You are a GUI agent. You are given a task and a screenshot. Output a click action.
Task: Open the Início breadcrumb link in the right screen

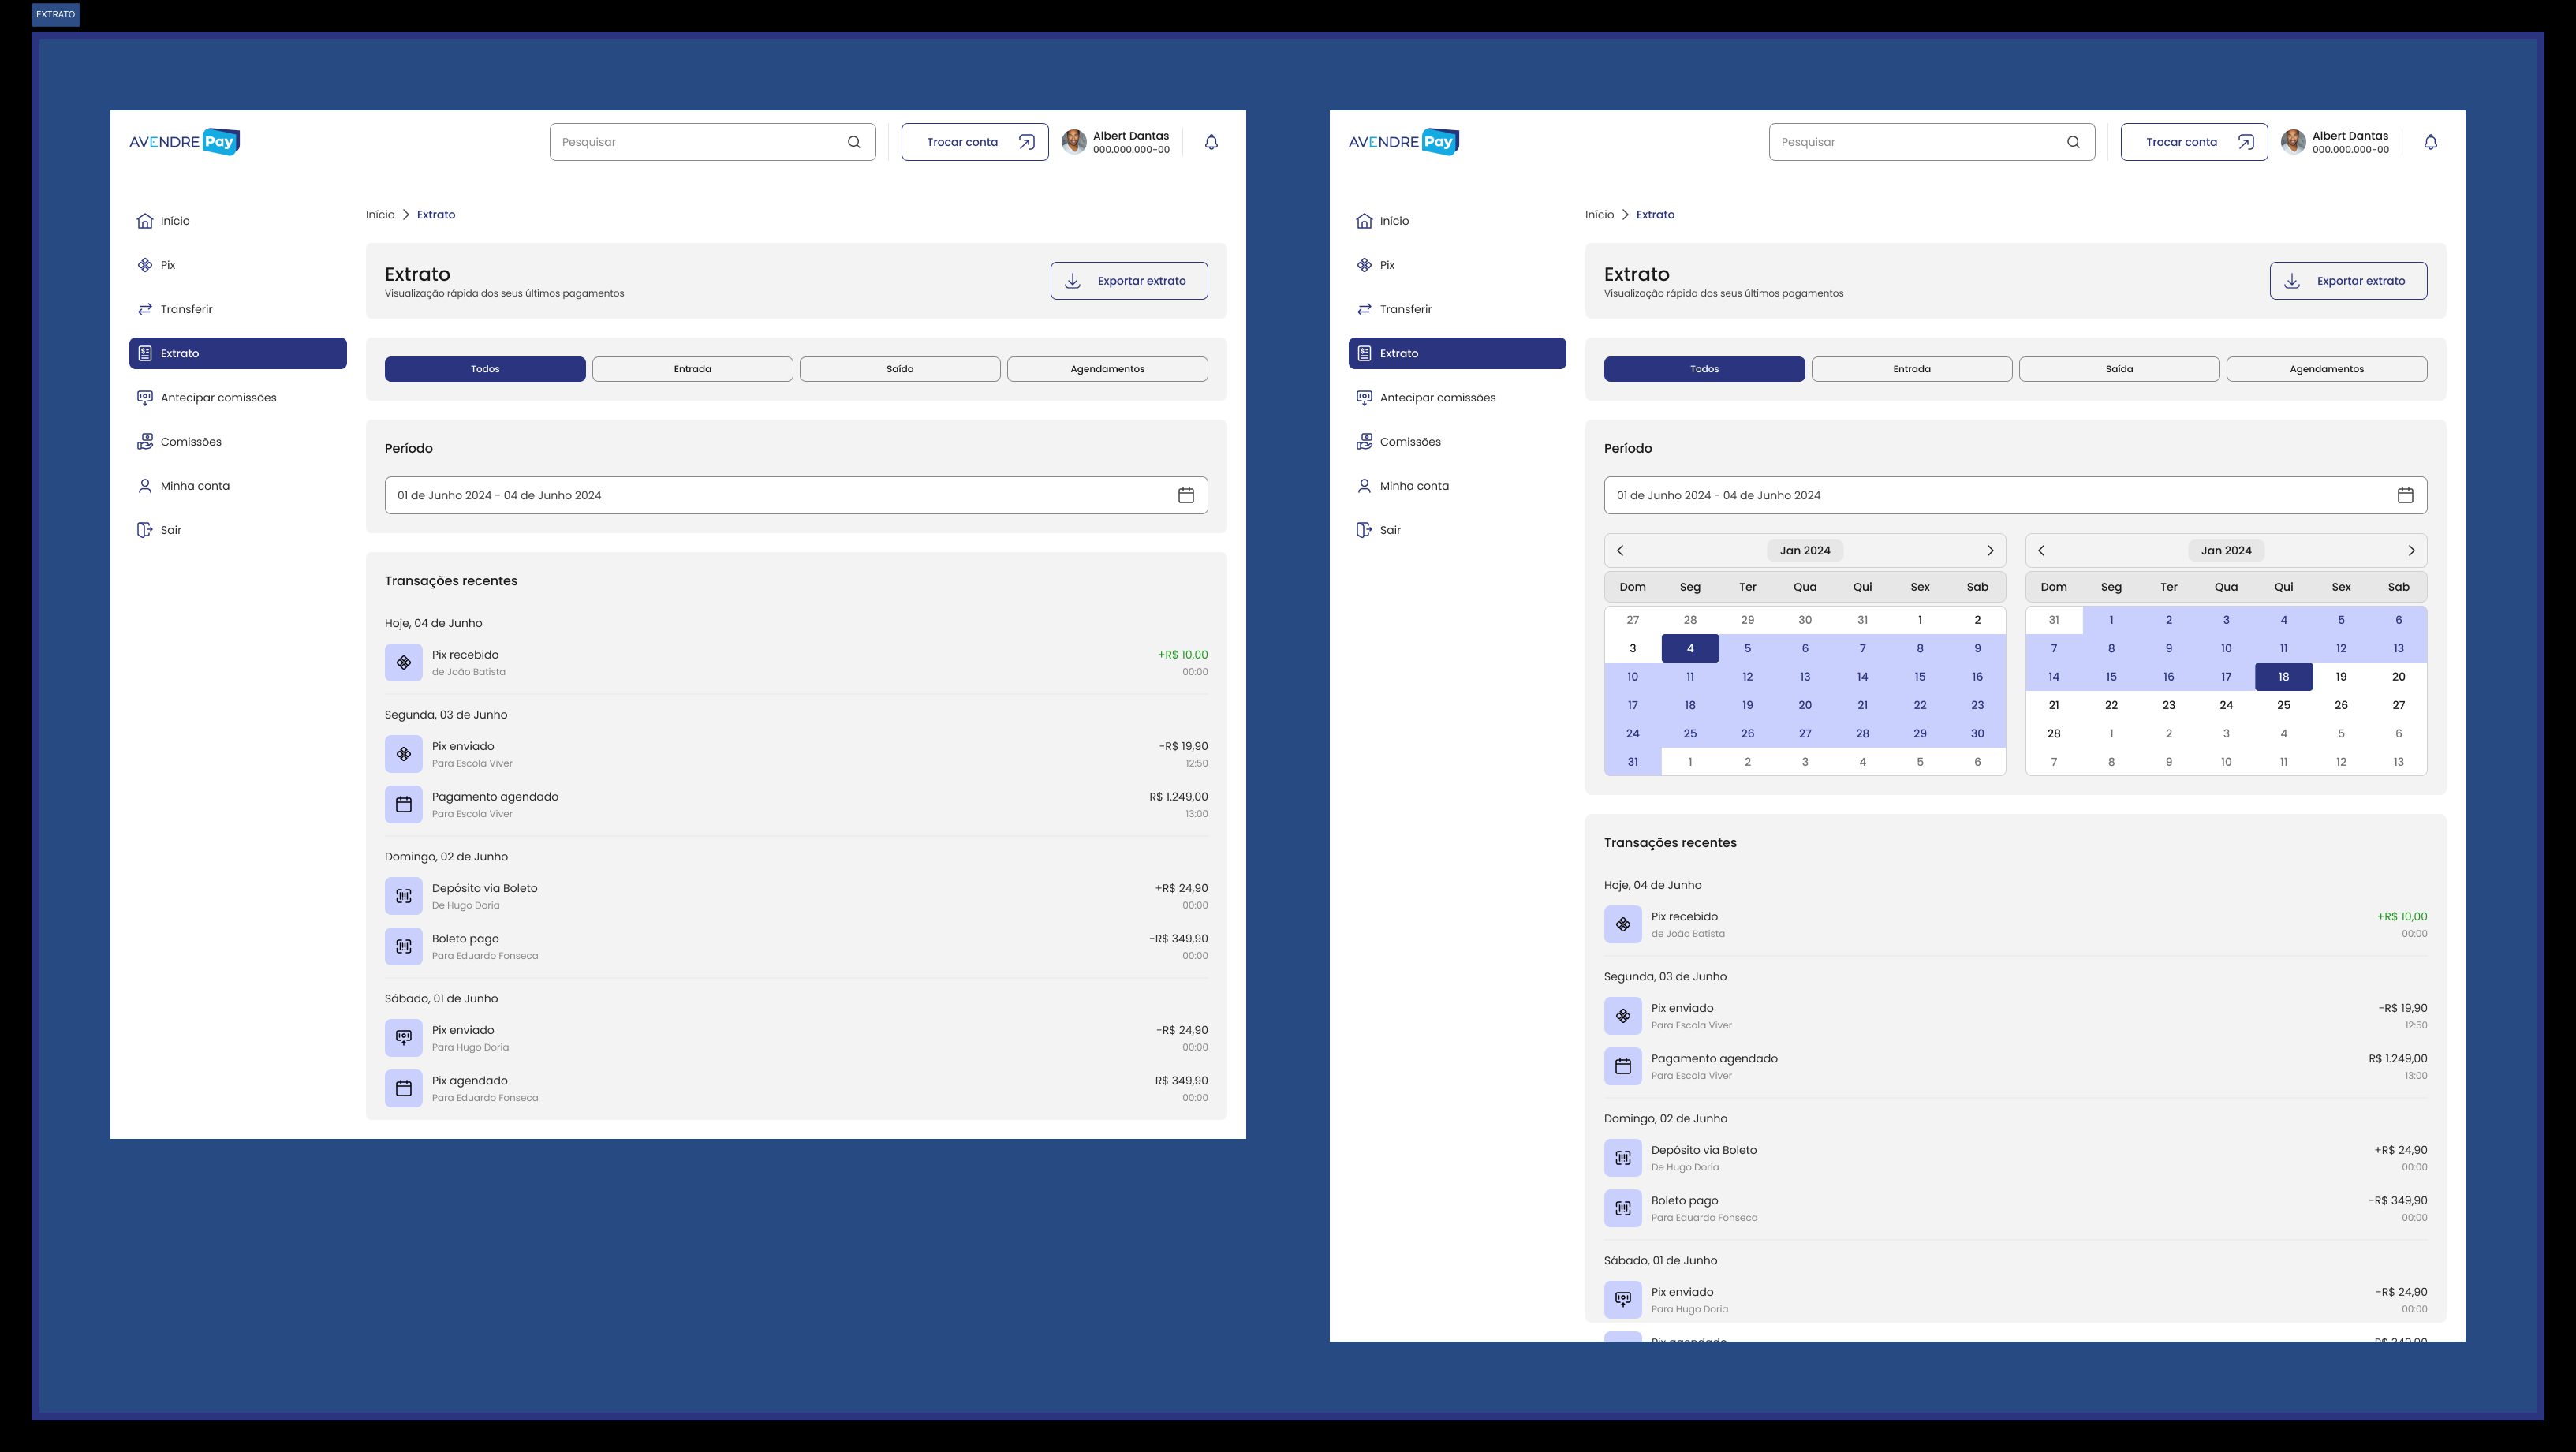[1599, 215]
